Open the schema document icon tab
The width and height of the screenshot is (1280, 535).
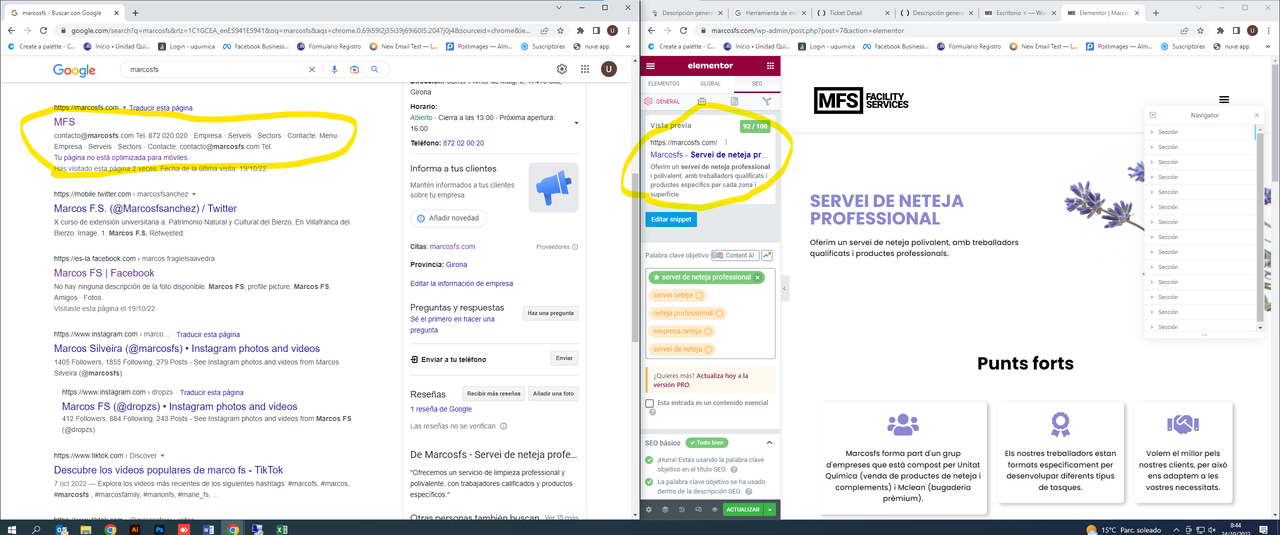point(734,101)
